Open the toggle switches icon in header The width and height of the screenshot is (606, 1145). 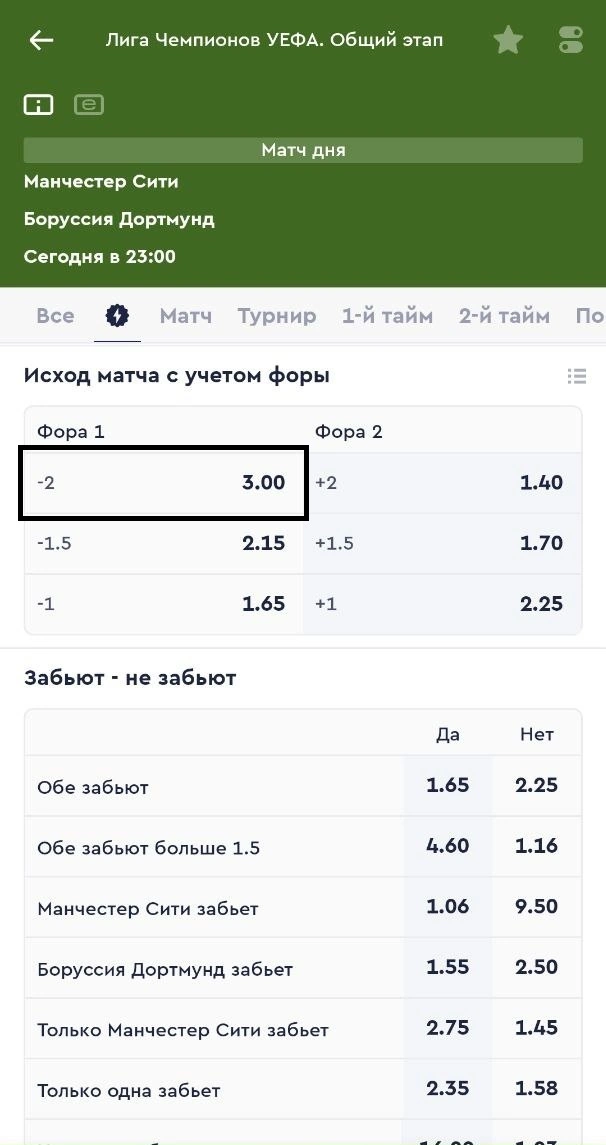pos(570,41)
